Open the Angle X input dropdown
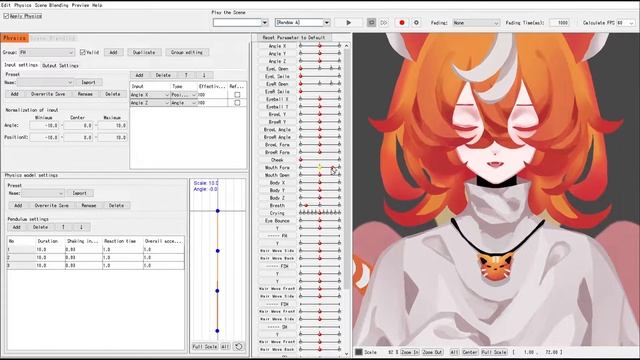This screenshot has width=640, height=360. tap(149, 95)
